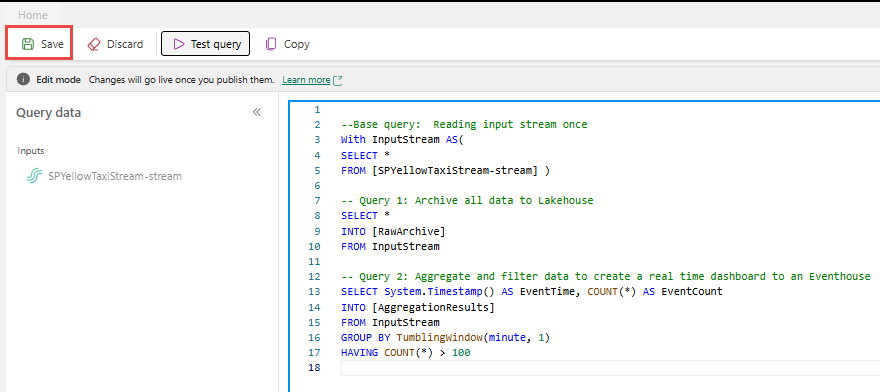Click the Test query play icon
The height and width of the screenshot is (392, 880).
(178, 44)
